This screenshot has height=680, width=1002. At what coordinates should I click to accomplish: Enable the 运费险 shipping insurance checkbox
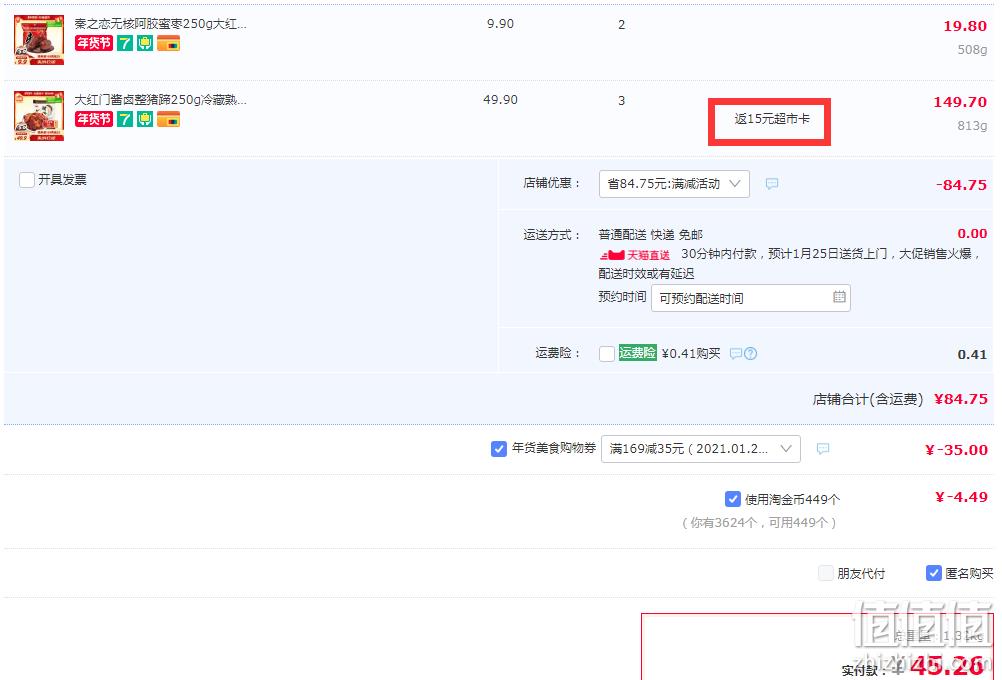tap(607, 353)
